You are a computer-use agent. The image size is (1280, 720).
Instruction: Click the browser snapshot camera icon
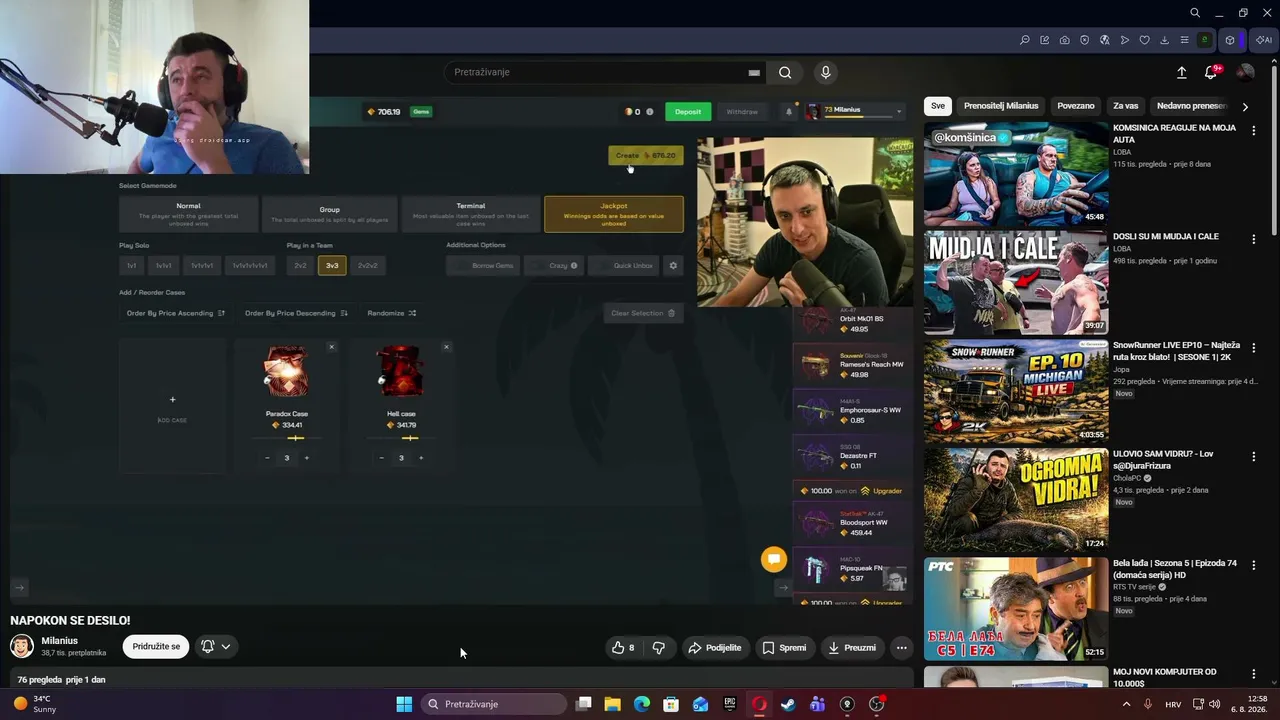[1064, 40]
